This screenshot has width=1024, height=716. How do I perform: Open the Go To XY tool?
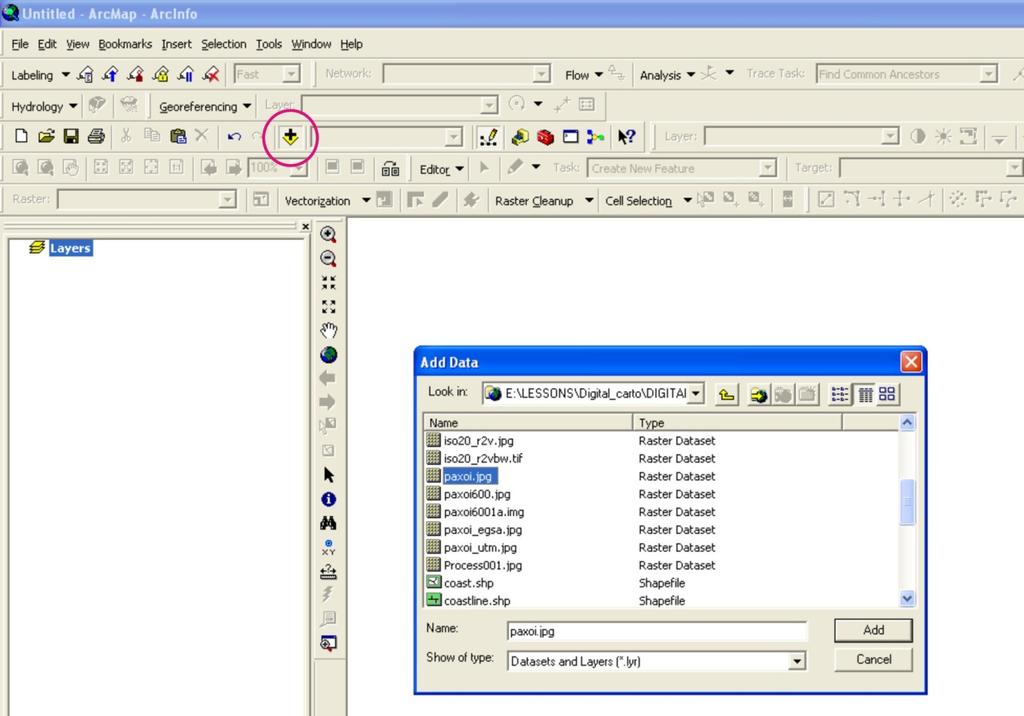(x=328, y=547)
